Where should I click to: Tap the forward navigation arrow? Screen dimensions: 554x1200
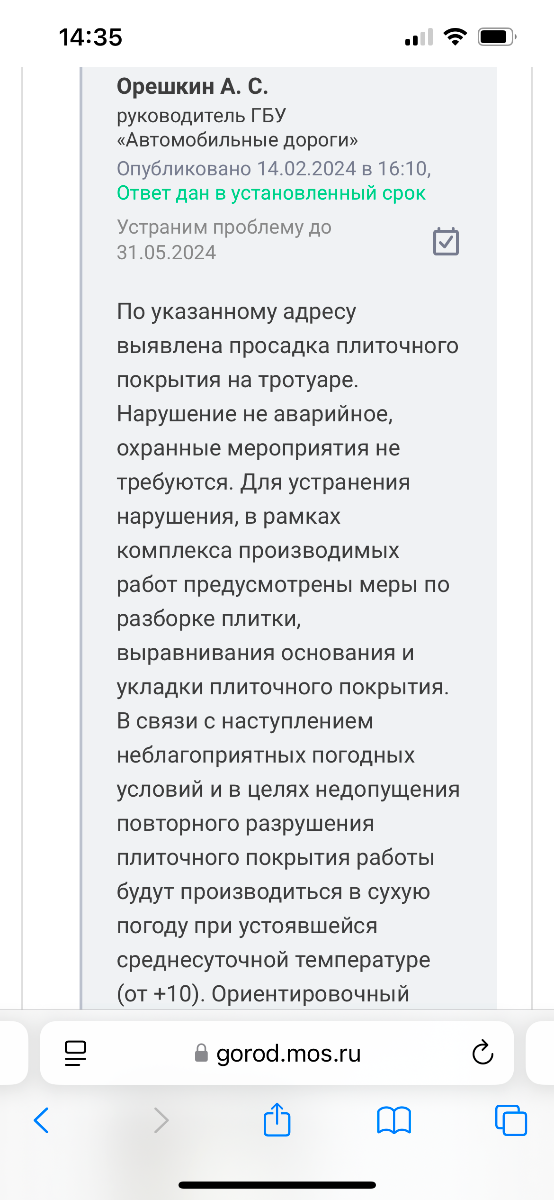160,1120
